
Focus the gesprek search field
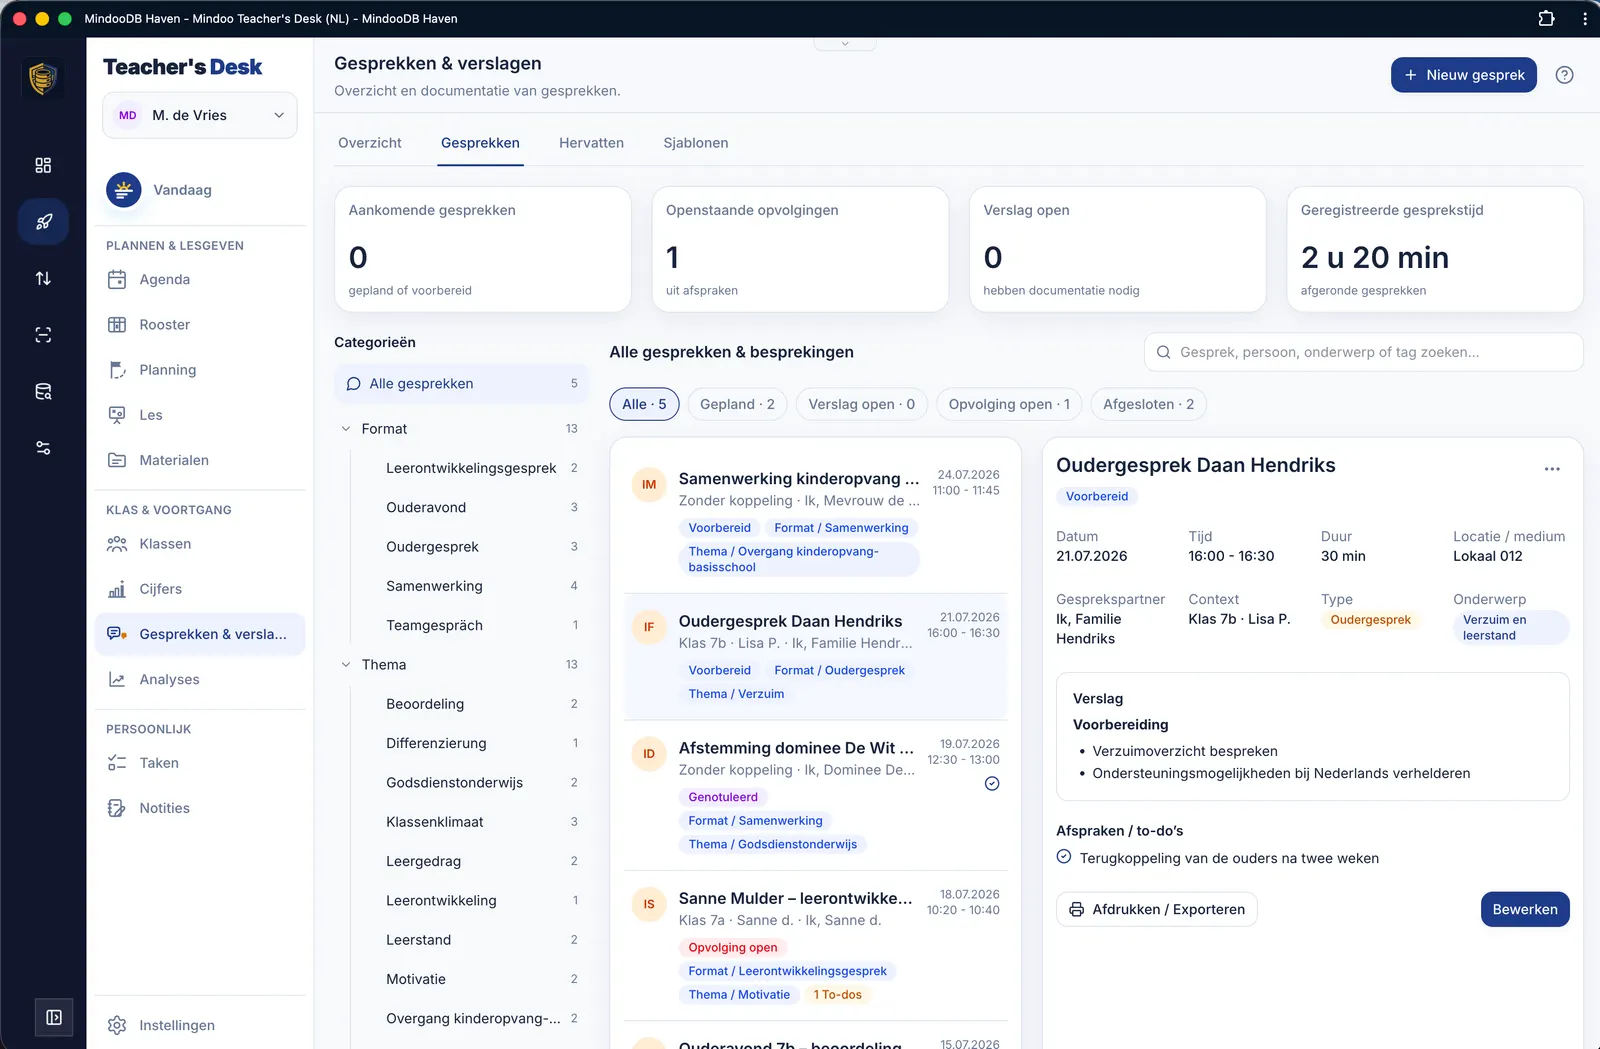[1363, 352]
